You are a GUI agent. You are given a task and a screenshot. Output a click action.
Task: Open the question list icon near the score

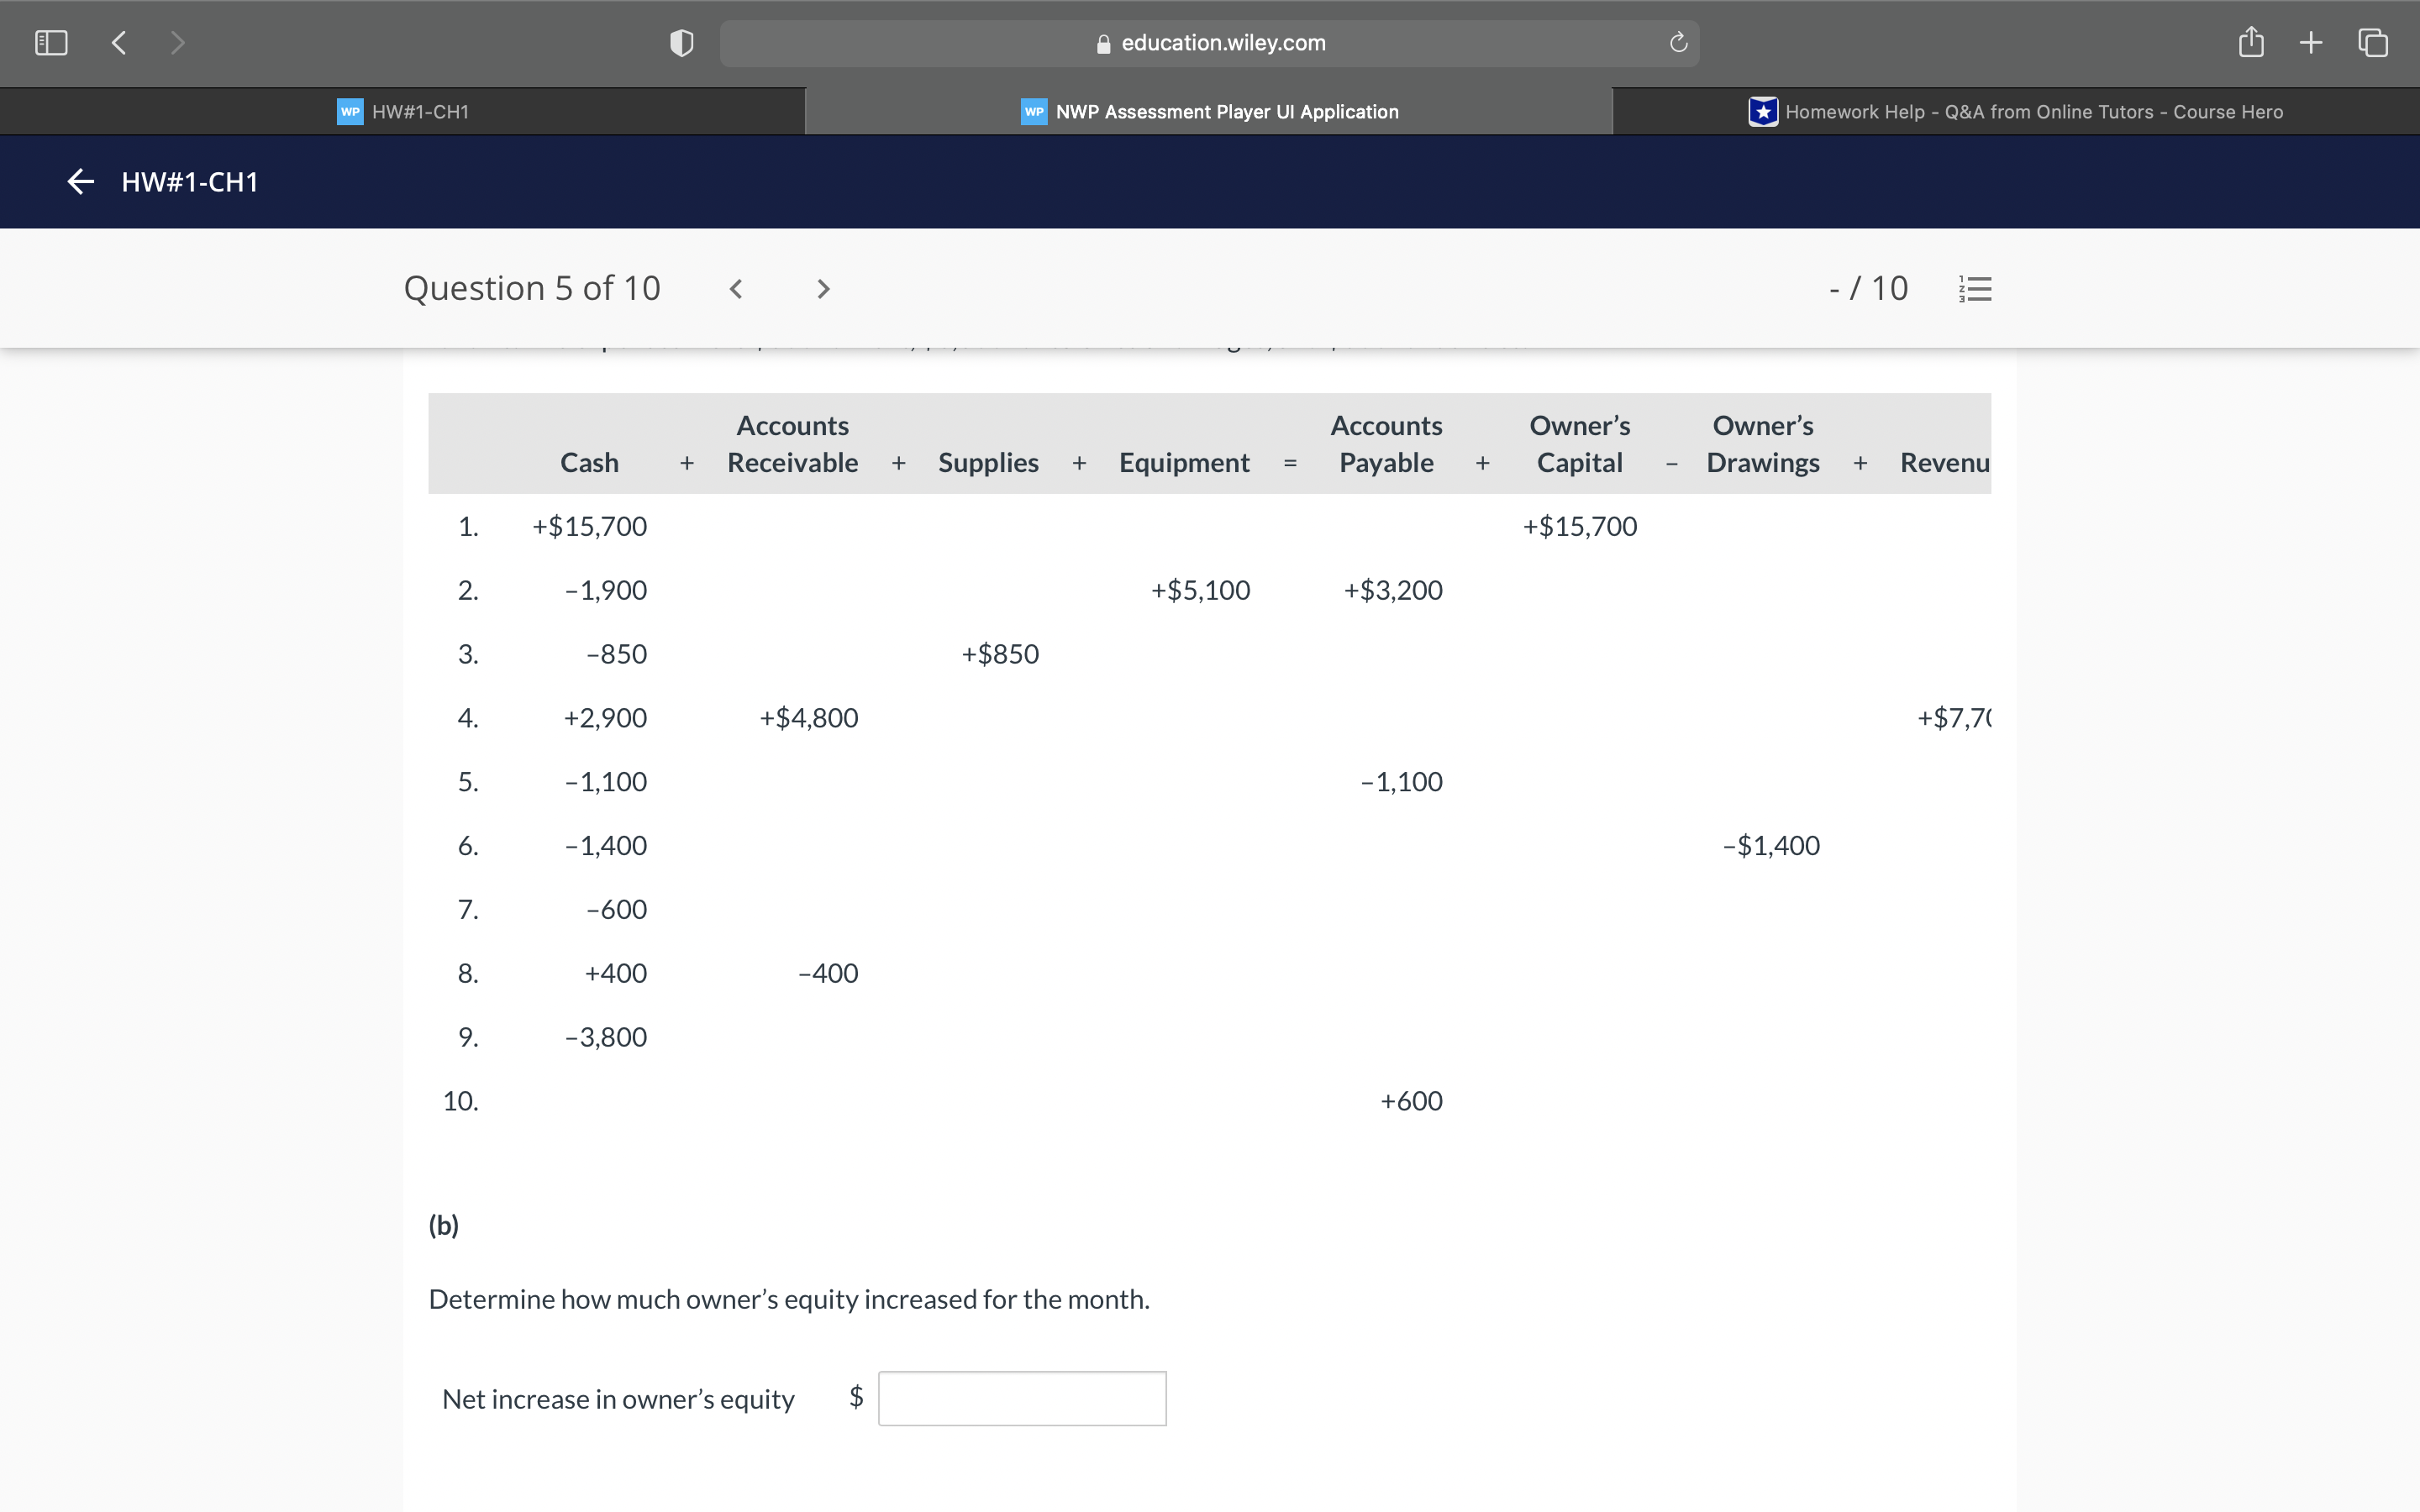tap(1975, 288)
